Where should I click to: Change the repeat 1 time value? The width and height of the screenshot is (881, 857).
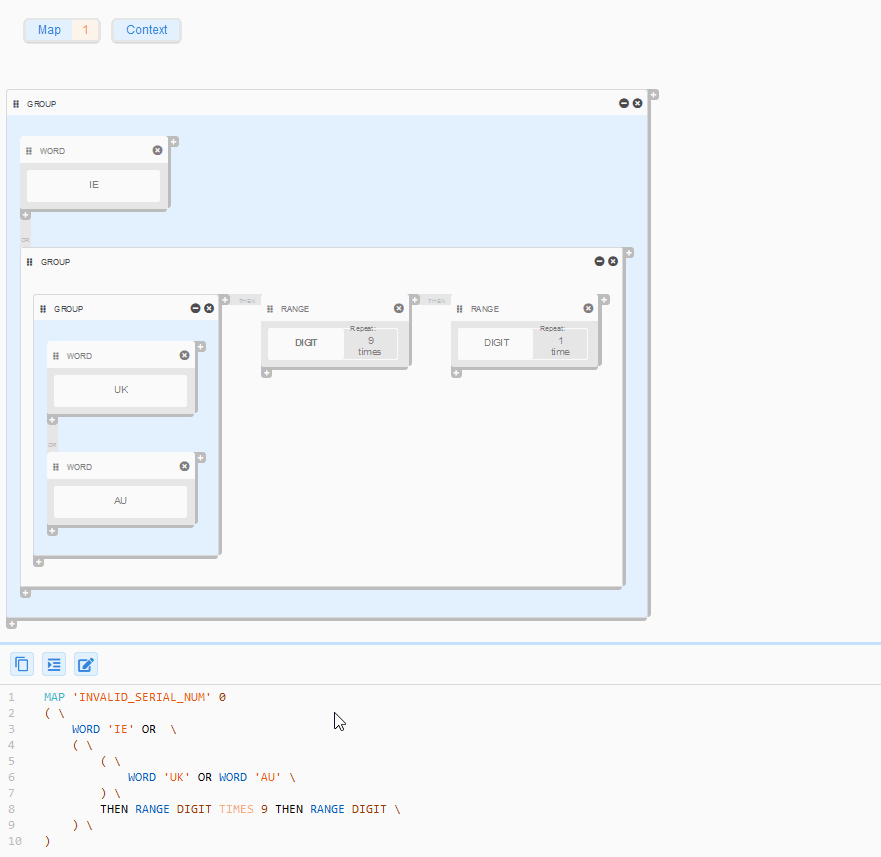pos(560,344)
